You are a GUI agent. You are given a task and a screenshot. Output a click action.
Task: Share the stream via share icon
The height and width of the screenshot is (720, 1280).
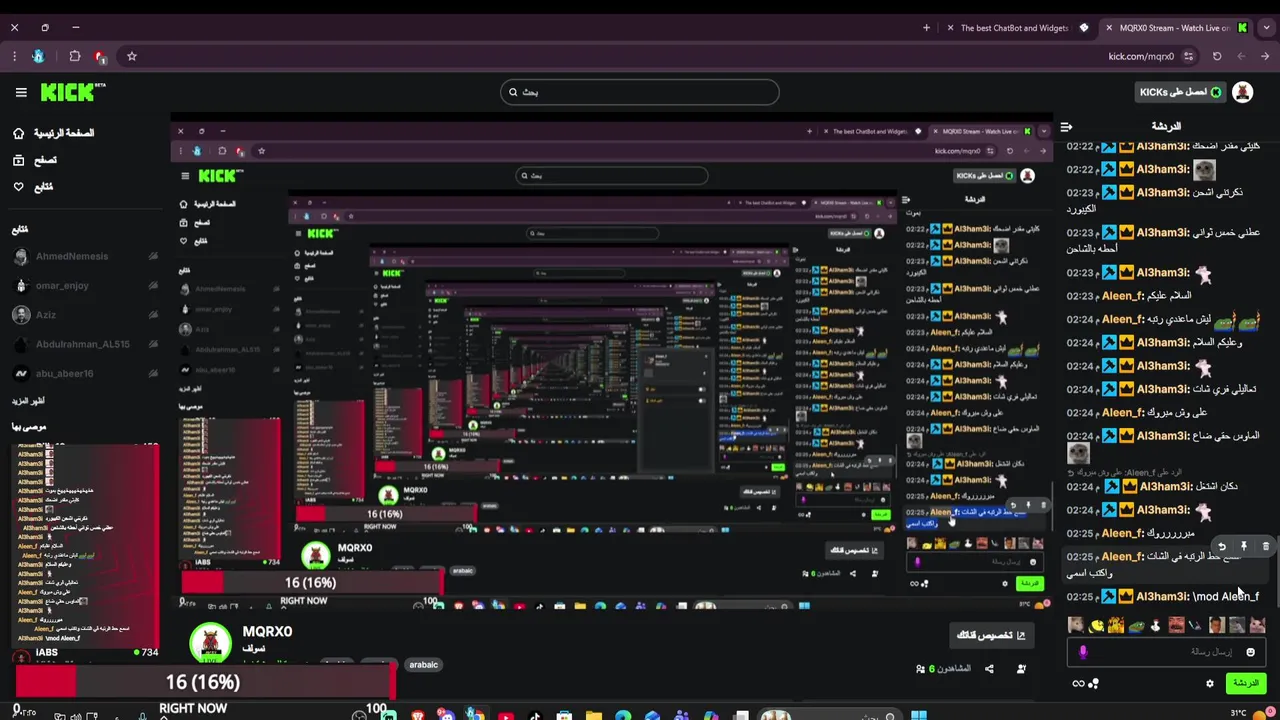989,669
